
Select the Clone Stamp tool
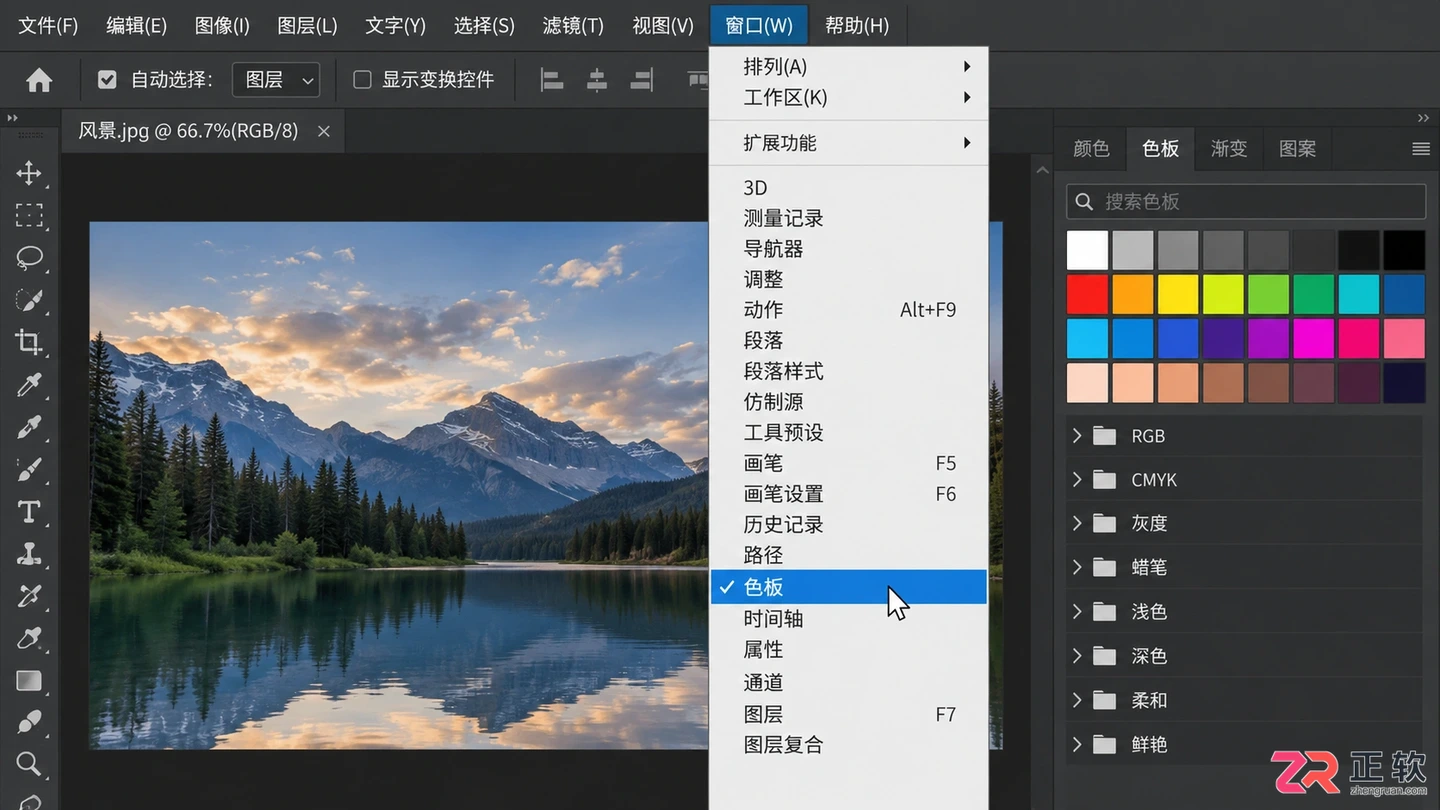pyautogui.click(x=29, y=553)
